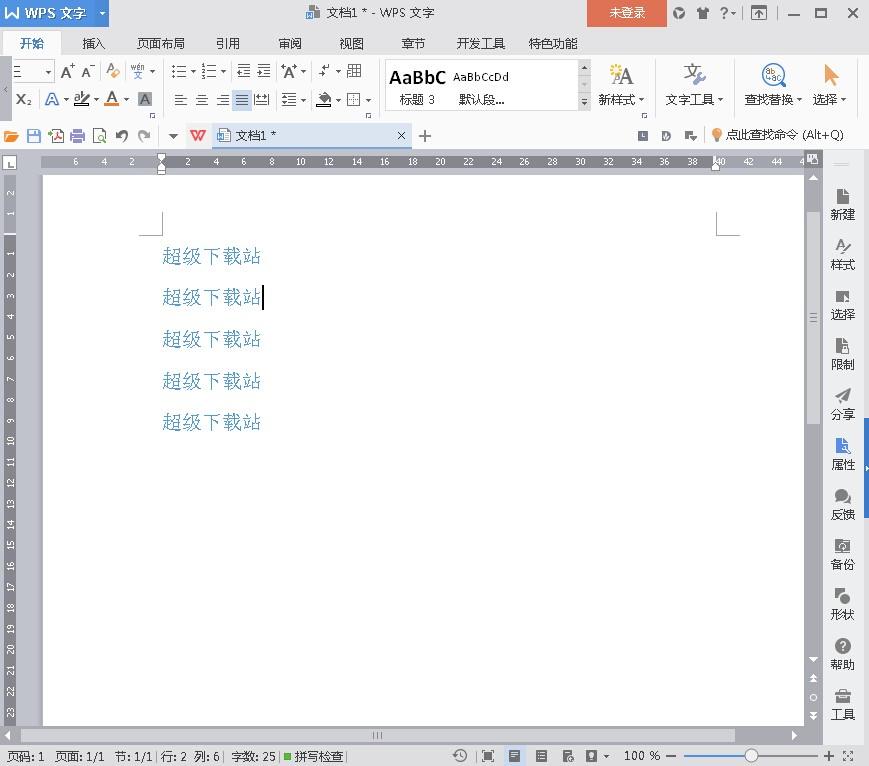
Task: Click 选择 cursor tool in ribbon
Action: [x=829, y=86]
